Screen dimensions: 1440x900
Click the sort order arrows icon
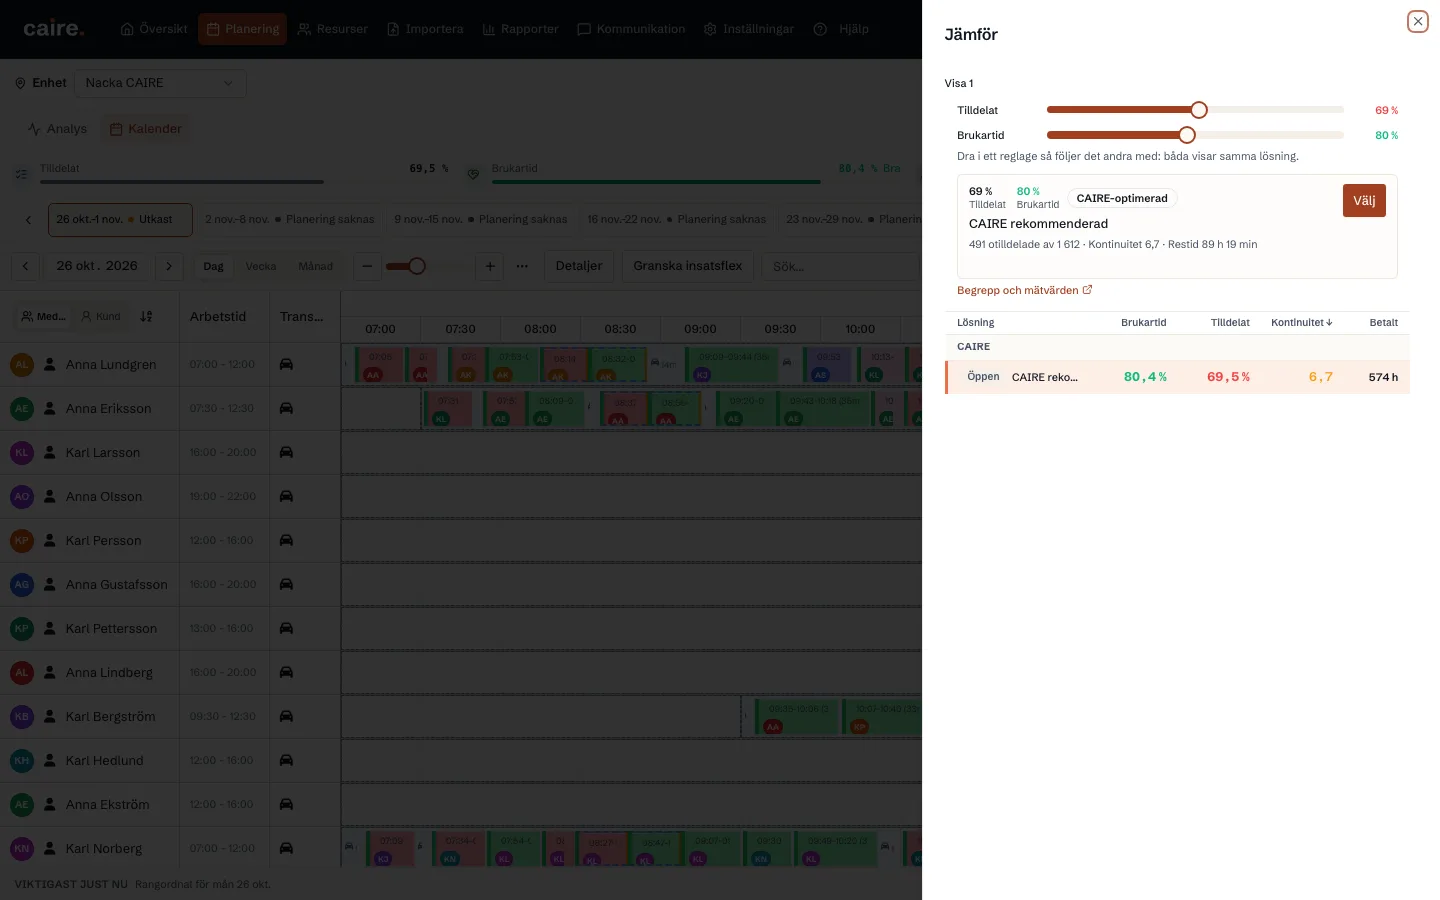click(146, 316)
